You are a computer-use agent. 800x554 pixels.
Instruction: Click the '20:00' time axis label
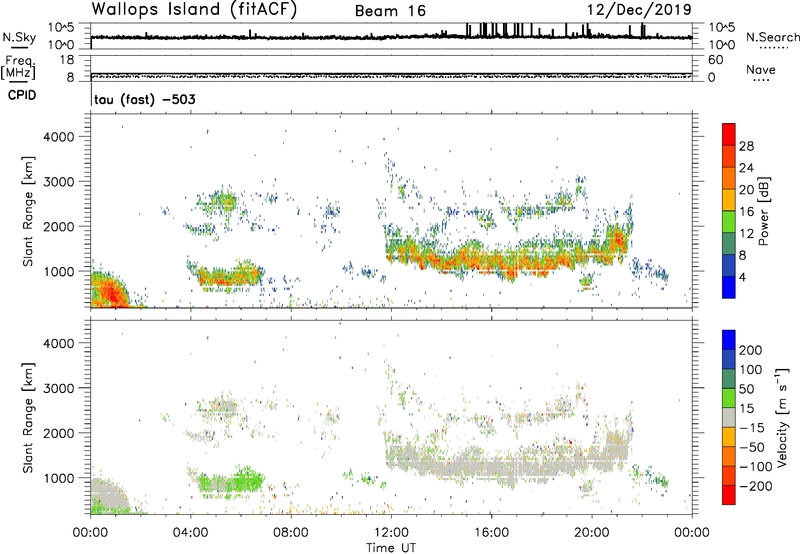[x=591, y=533]
